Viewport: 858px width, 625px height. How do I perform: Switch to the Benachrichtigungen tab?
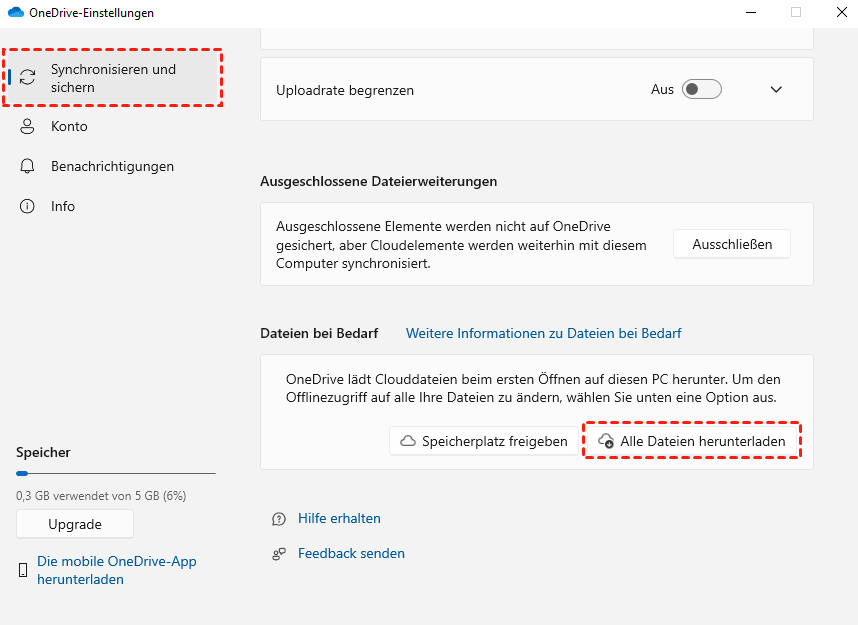(x=112, y=167)
